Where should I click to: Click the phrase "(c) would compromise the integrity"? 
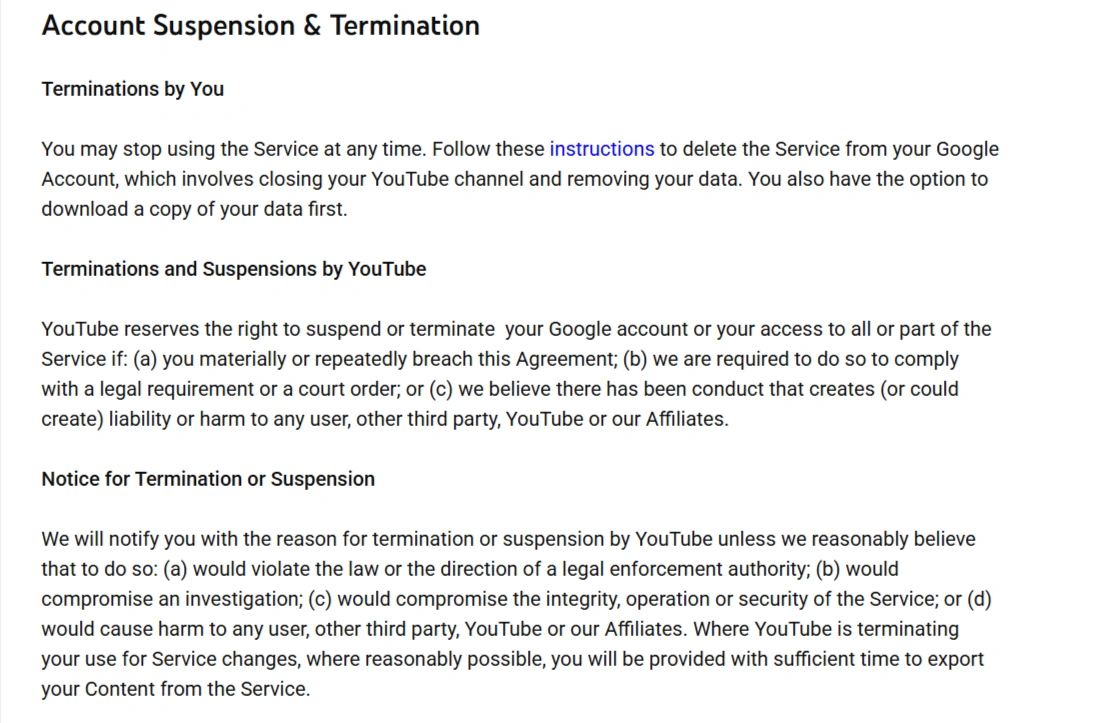pos(440,599)
